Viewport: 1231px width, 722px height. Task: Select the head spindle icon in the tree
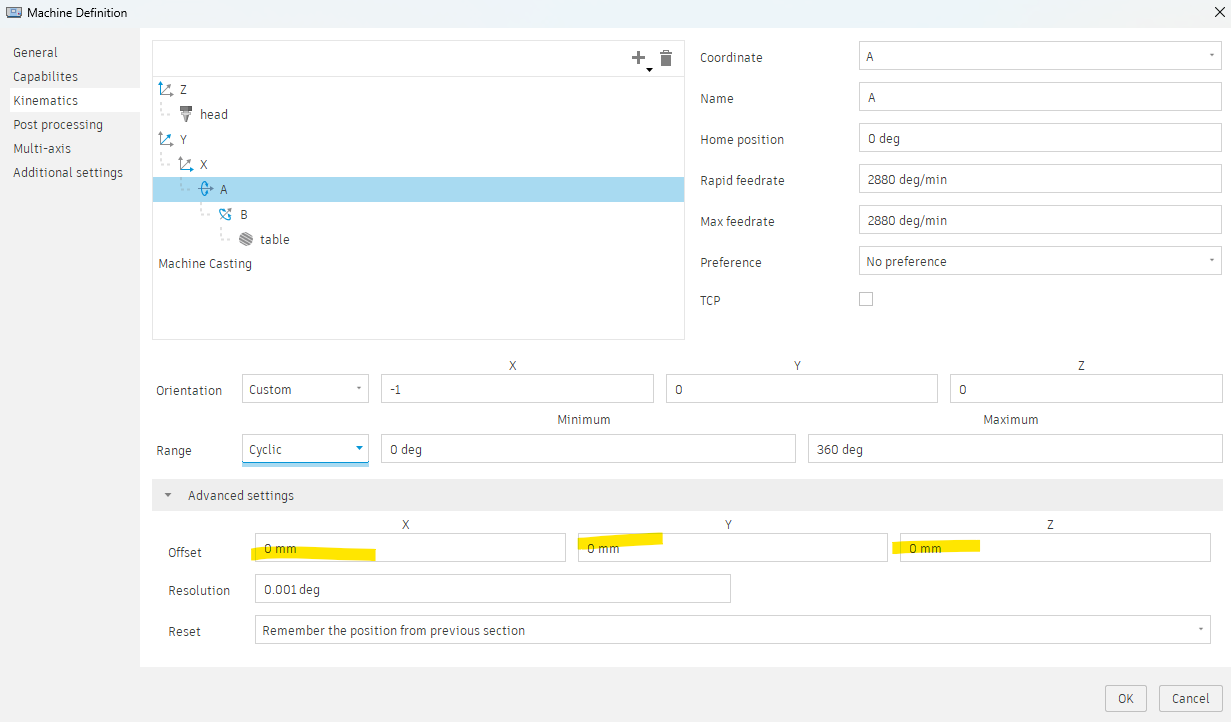(186, 114)
